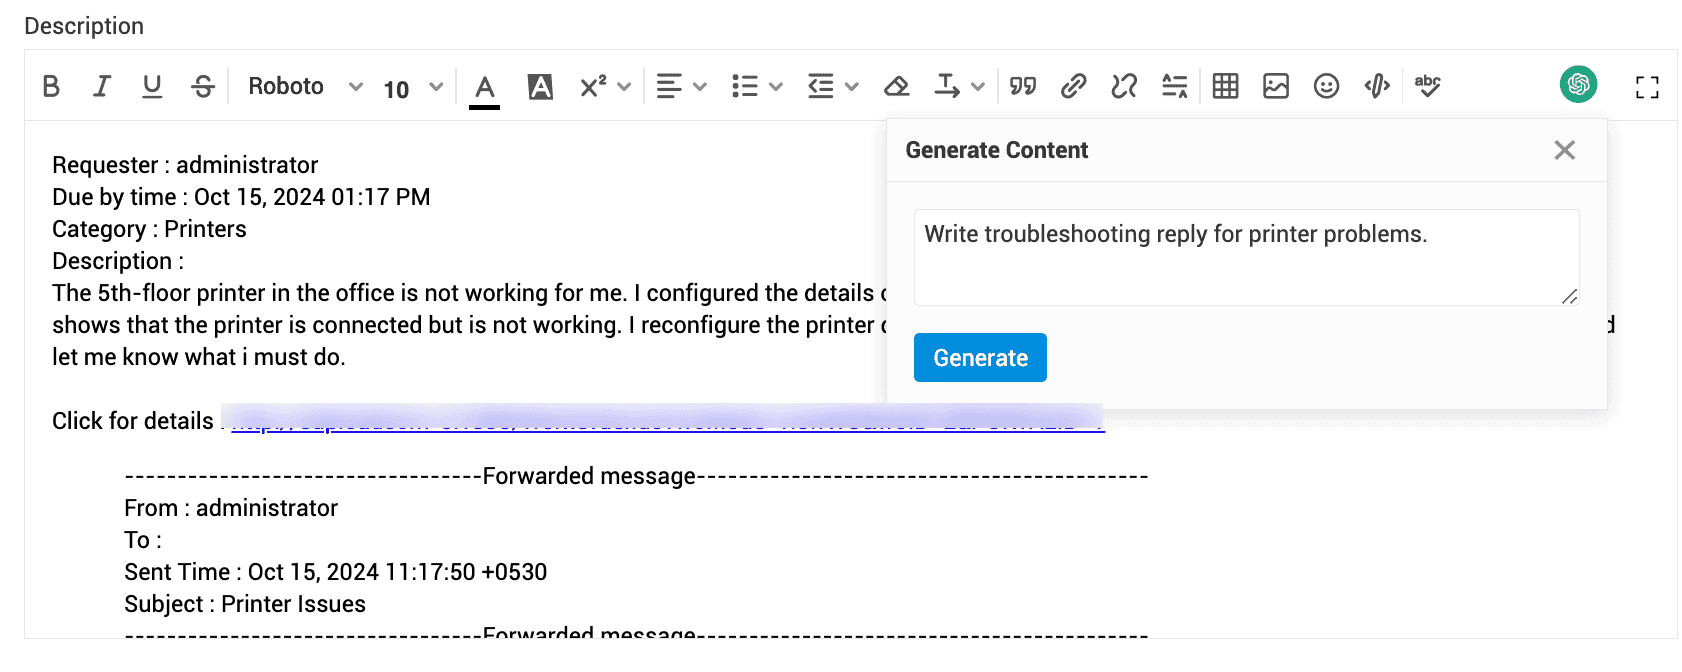Click the 'Generate Content' panel title
This screenshot has height=672, width=1682.
pos(997,150)
